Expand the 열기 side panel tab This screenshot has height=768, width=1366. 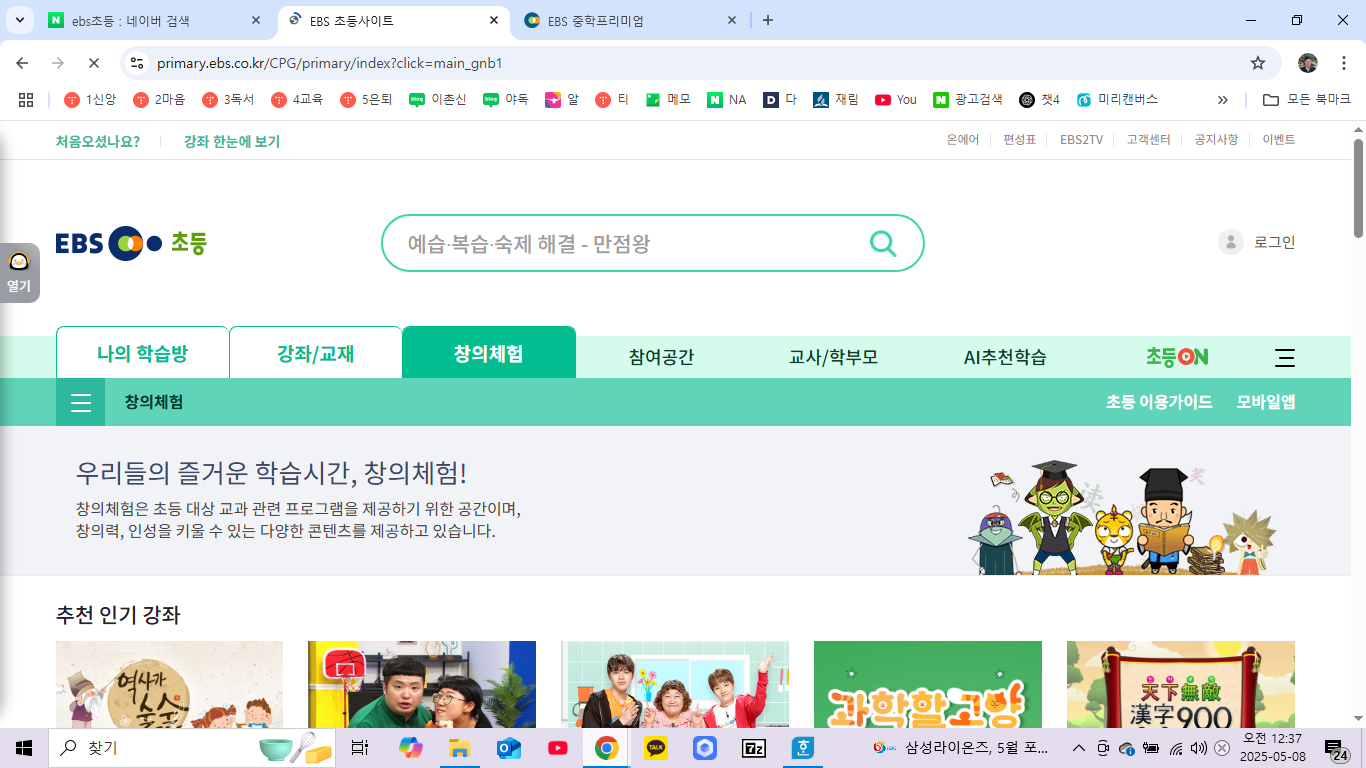(x=17, y=272)
